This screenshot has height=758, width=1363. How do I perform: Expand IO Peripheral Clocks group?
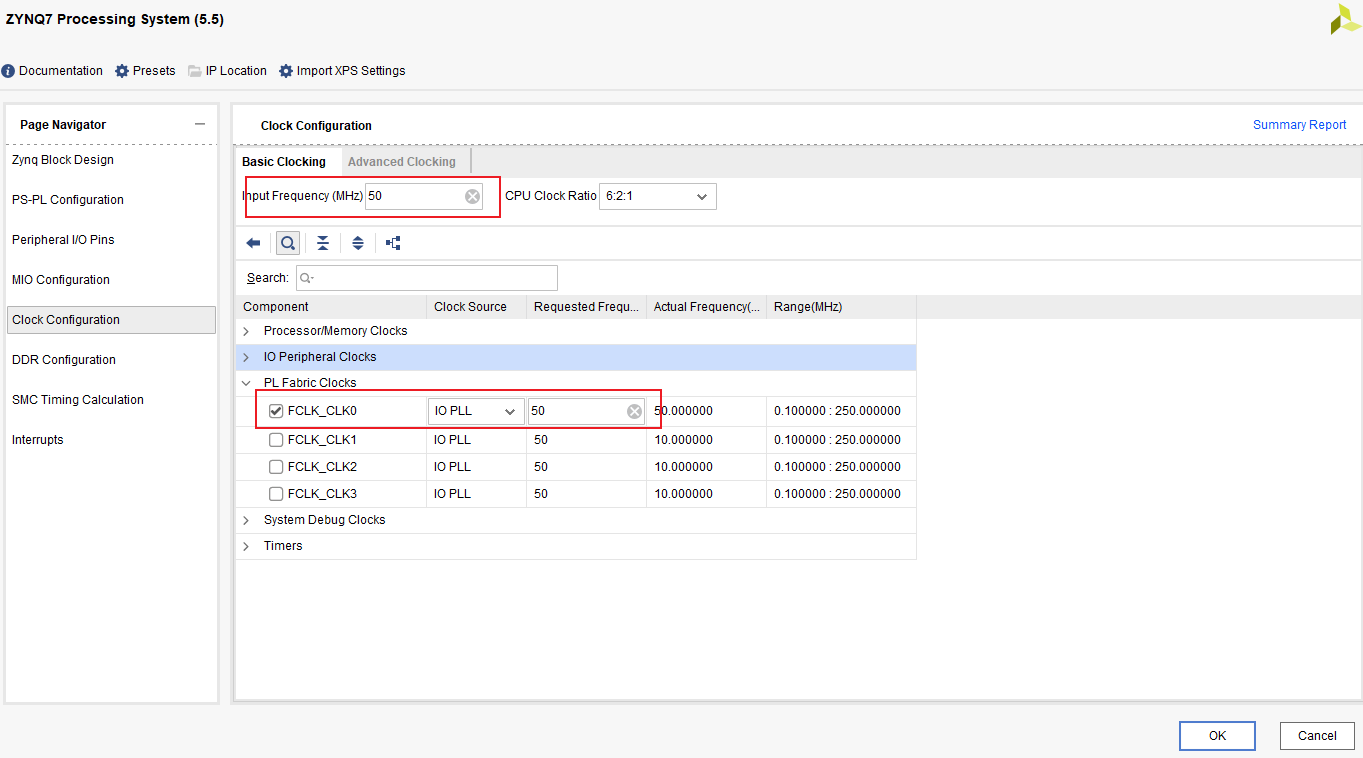[246, 357]
